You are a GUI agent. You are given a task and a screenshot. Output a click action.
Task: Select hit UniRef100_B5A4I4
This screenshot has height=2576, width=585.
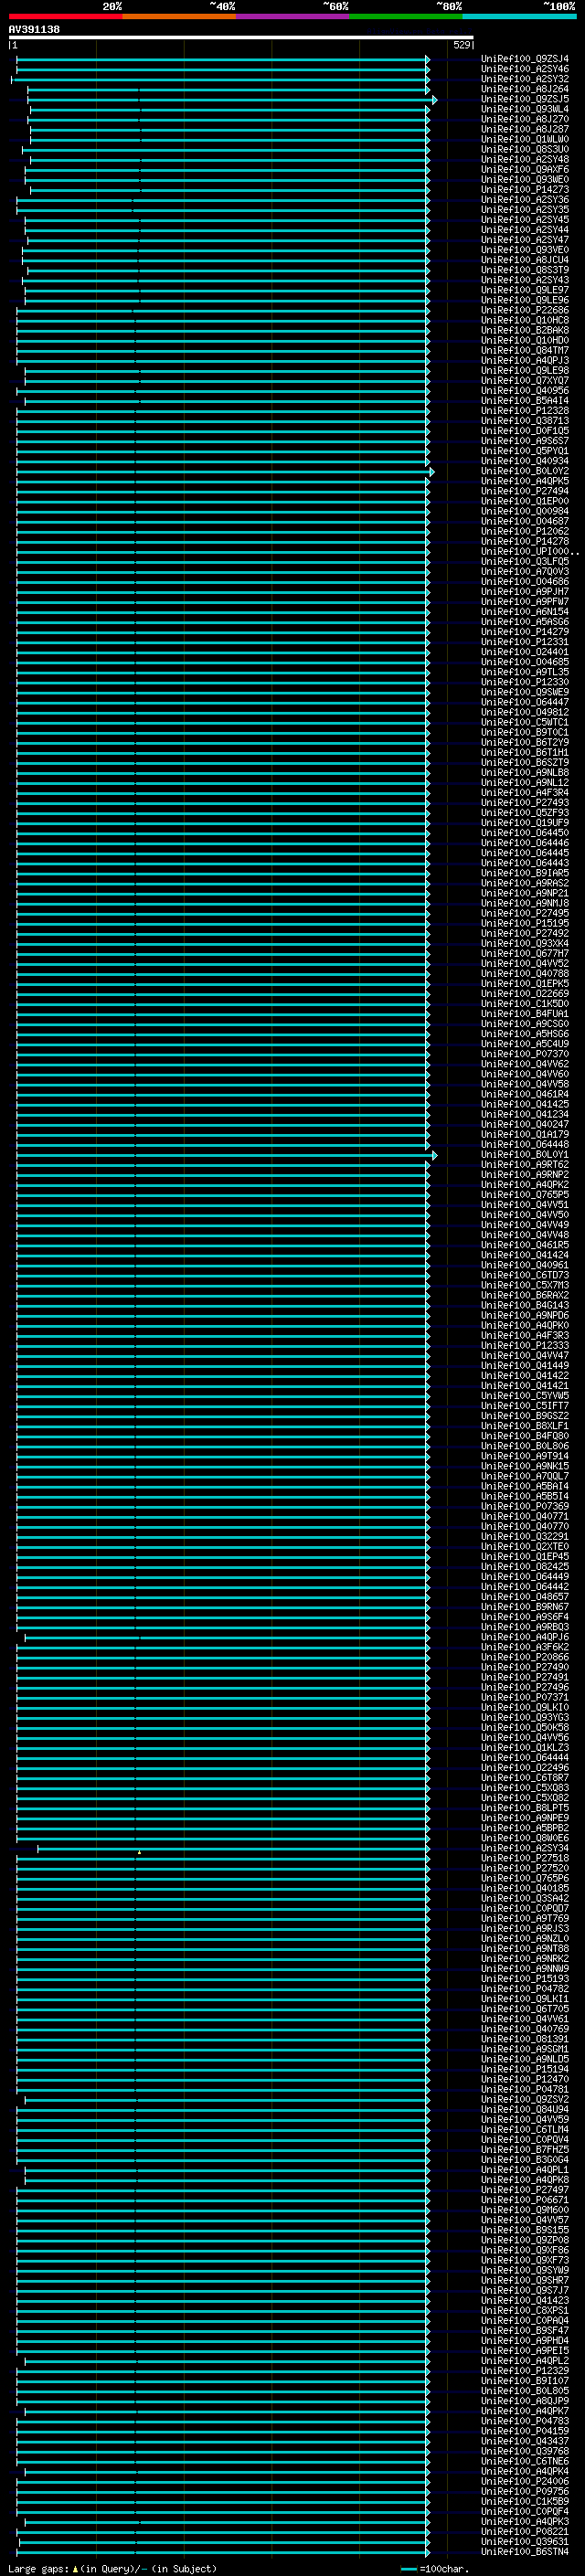pos(524,401)
